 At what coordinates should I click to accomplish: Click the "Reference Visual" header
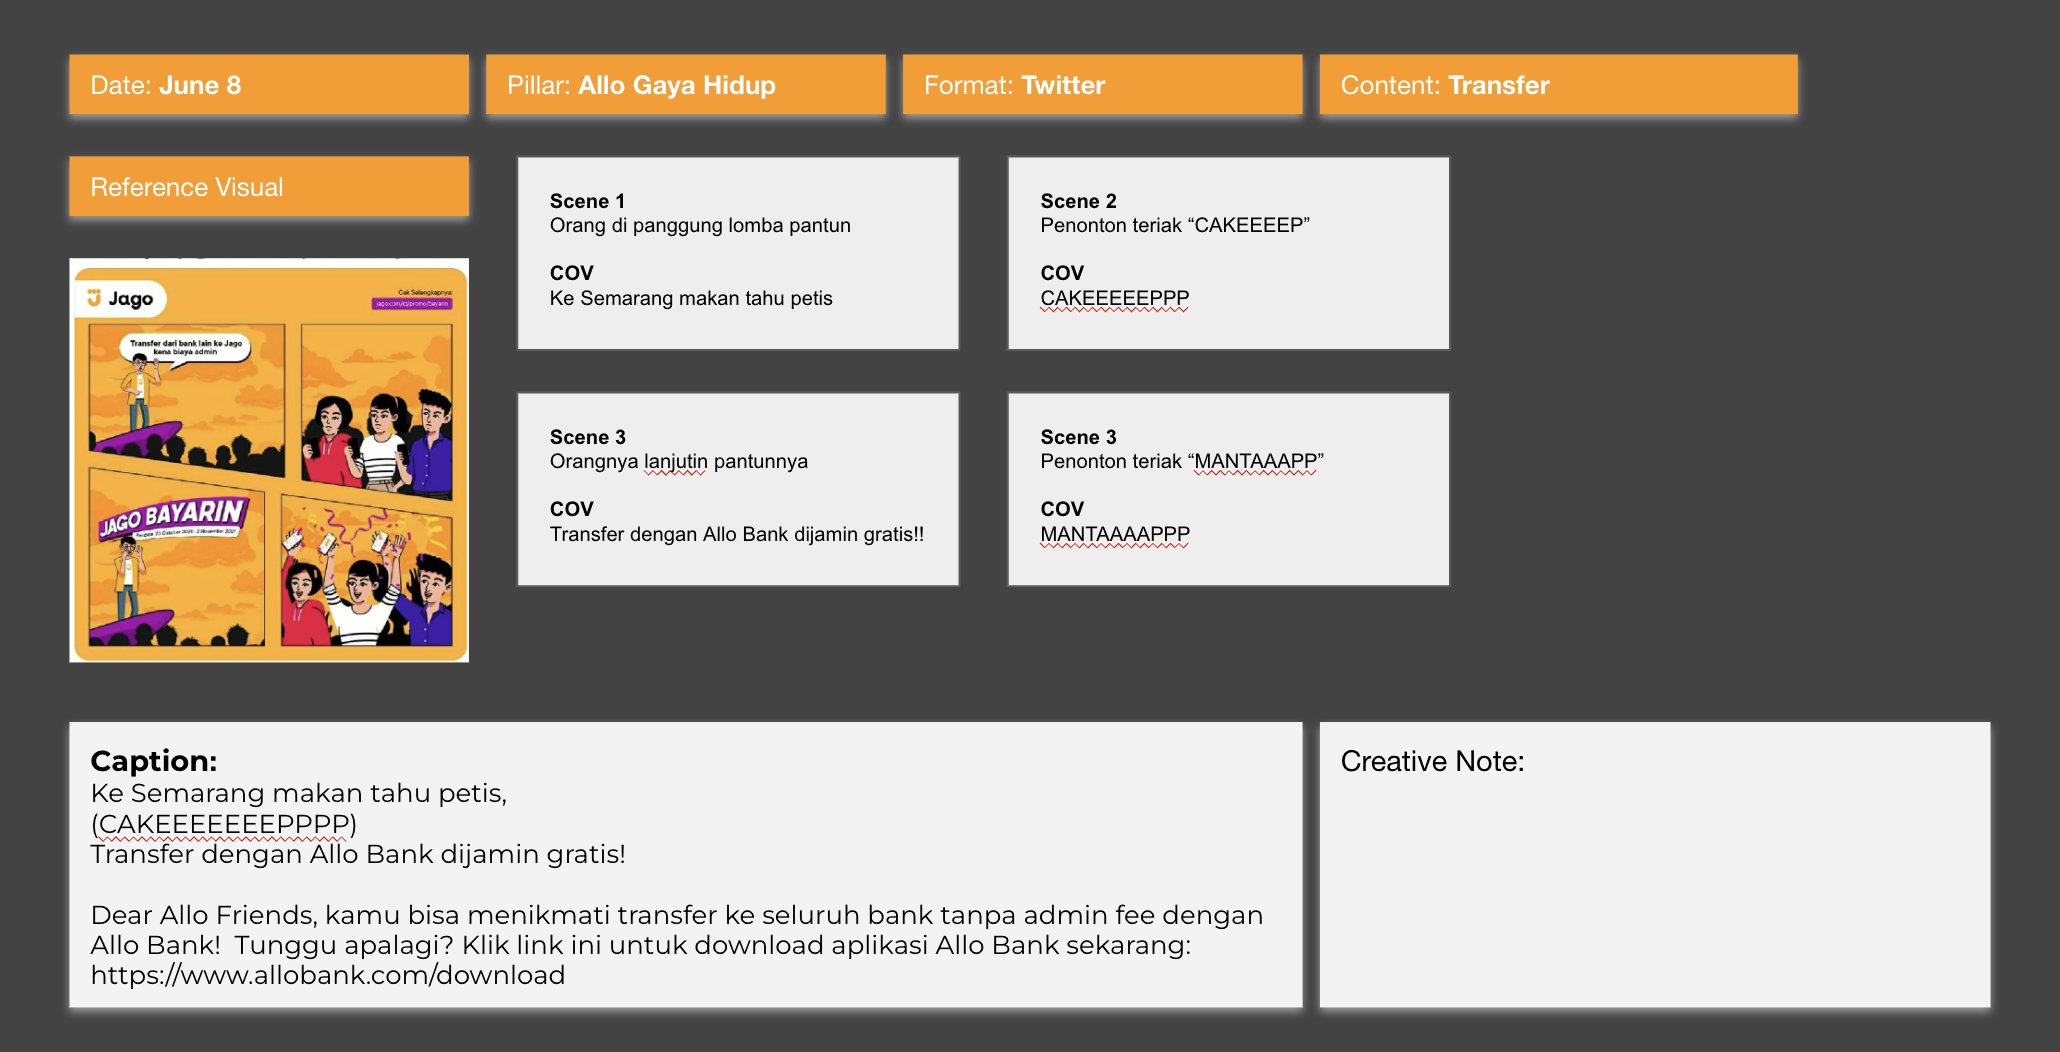[x=269, y=186]
